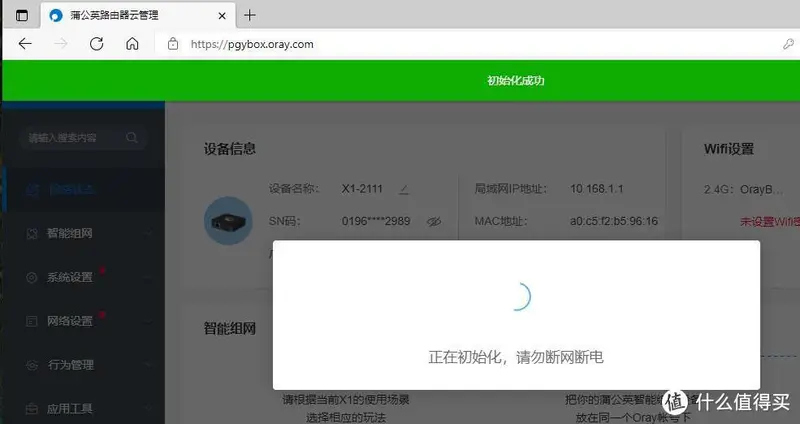
Task: Click the site lock icon
Action: click(x=173, y=44)
